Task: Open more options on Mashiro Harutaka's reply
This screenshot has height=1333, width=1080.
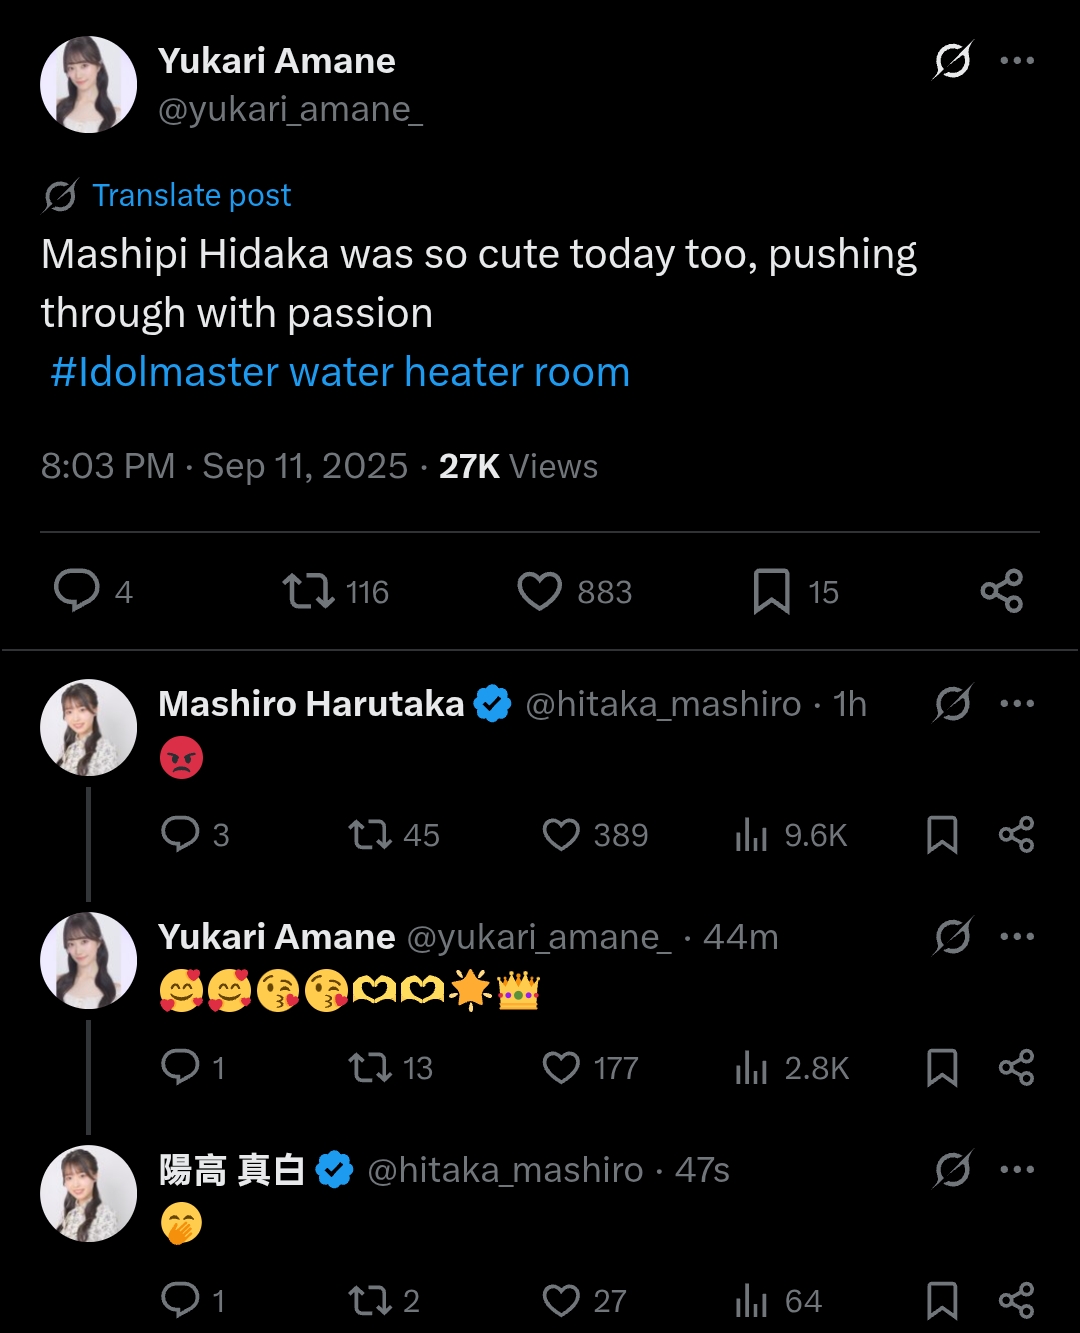Action: tap(1017, 704)
